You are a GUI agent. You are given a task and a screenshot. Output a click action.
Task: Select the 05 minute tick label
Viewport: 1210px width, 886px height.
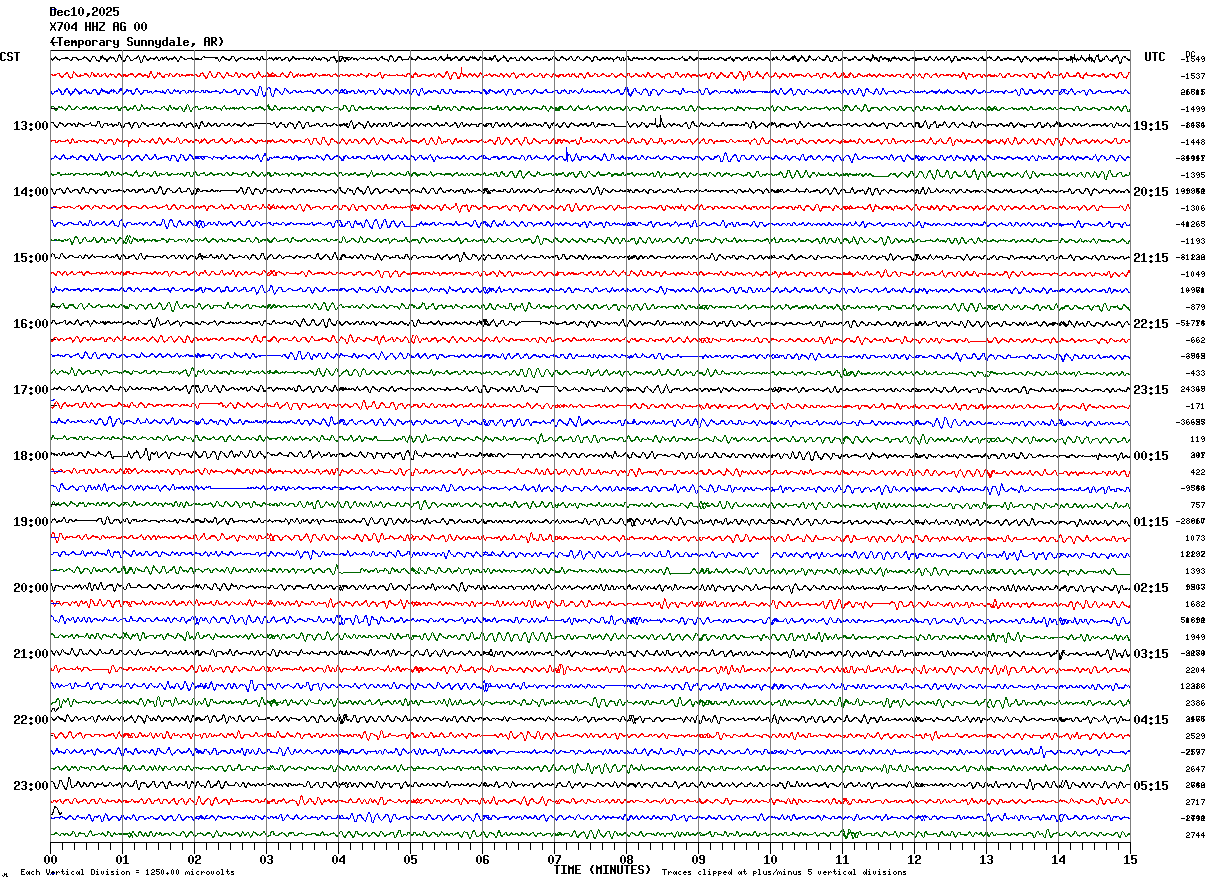410,860
